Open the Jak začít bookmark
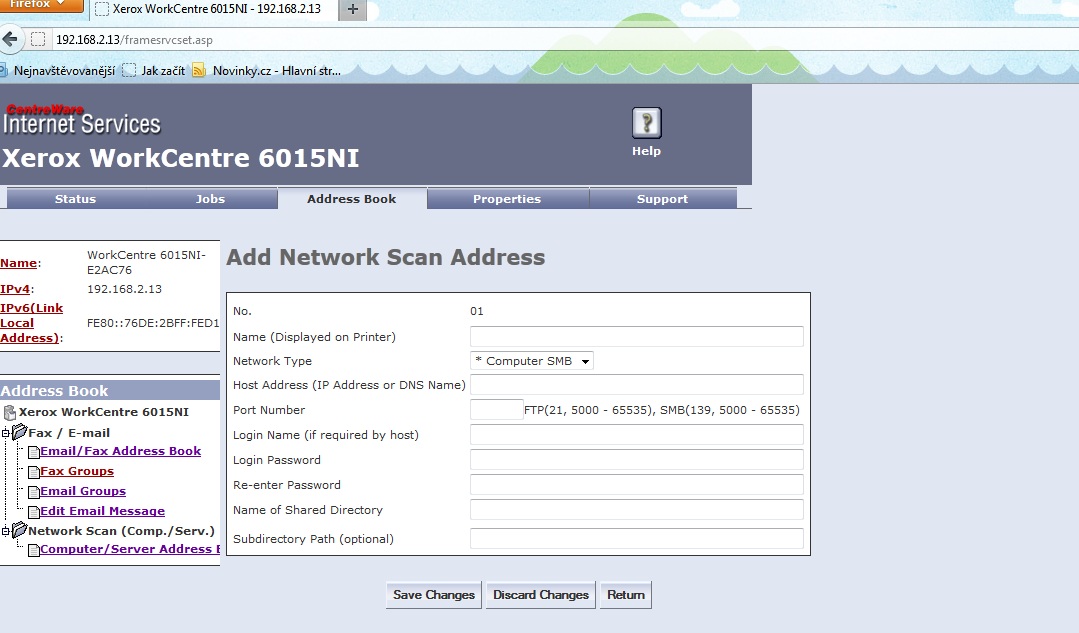Image resolution: width=1079 pixels, height=633 pixels. [x=154, y=70]
